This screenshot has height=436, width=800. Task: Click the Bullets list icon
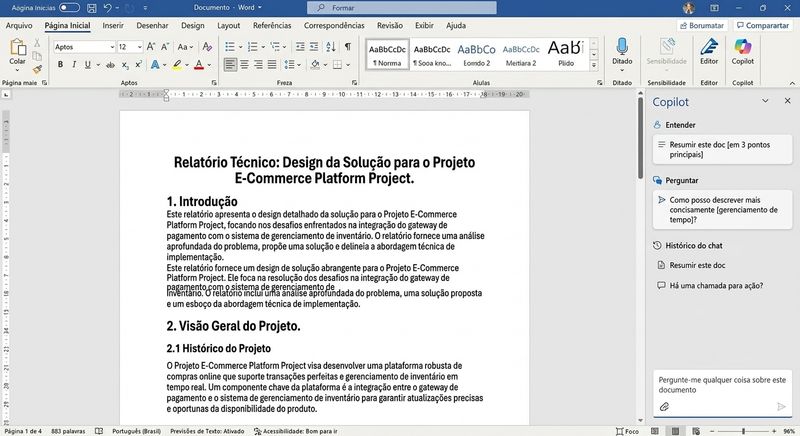230,47
